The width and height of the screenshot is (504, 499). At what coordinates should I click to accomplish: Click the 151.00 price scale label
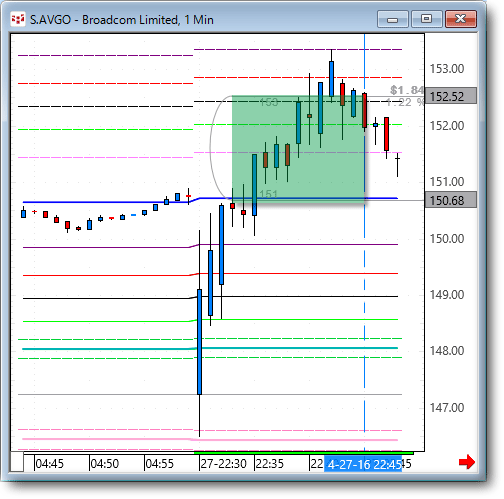point(447,182)
